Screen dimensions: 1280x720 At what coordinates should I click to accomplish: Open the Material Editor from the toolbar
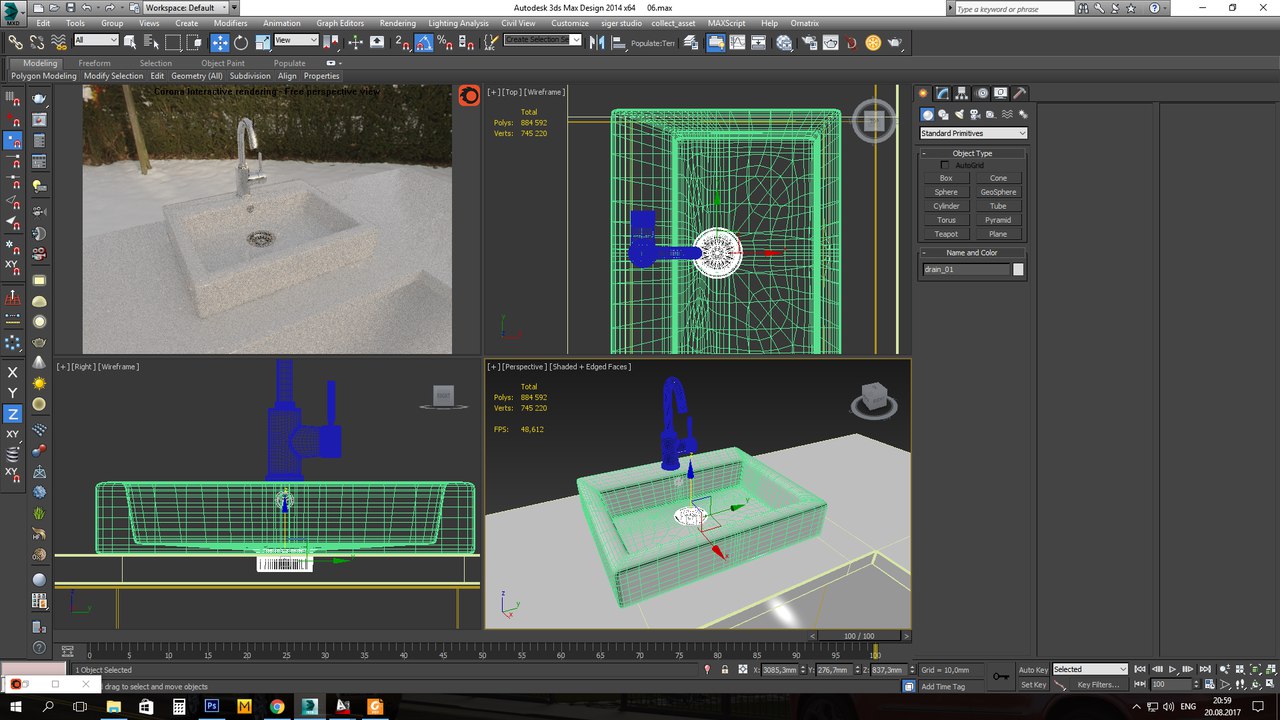point(784,42)
